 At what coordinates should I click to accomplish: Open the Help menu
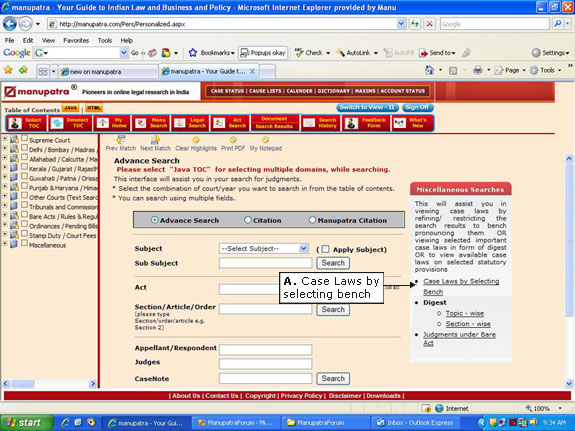pyautogui.click(x=127, y=40)
